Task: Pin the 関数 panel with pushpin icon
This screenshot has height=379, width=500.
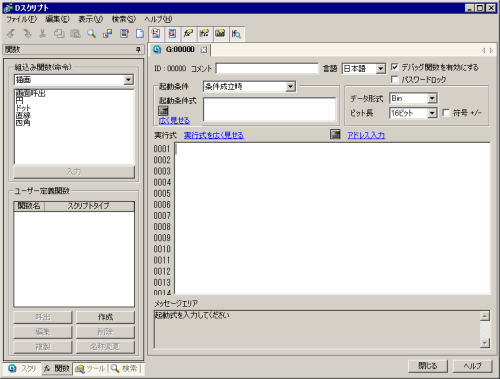Action: point(138,50)
